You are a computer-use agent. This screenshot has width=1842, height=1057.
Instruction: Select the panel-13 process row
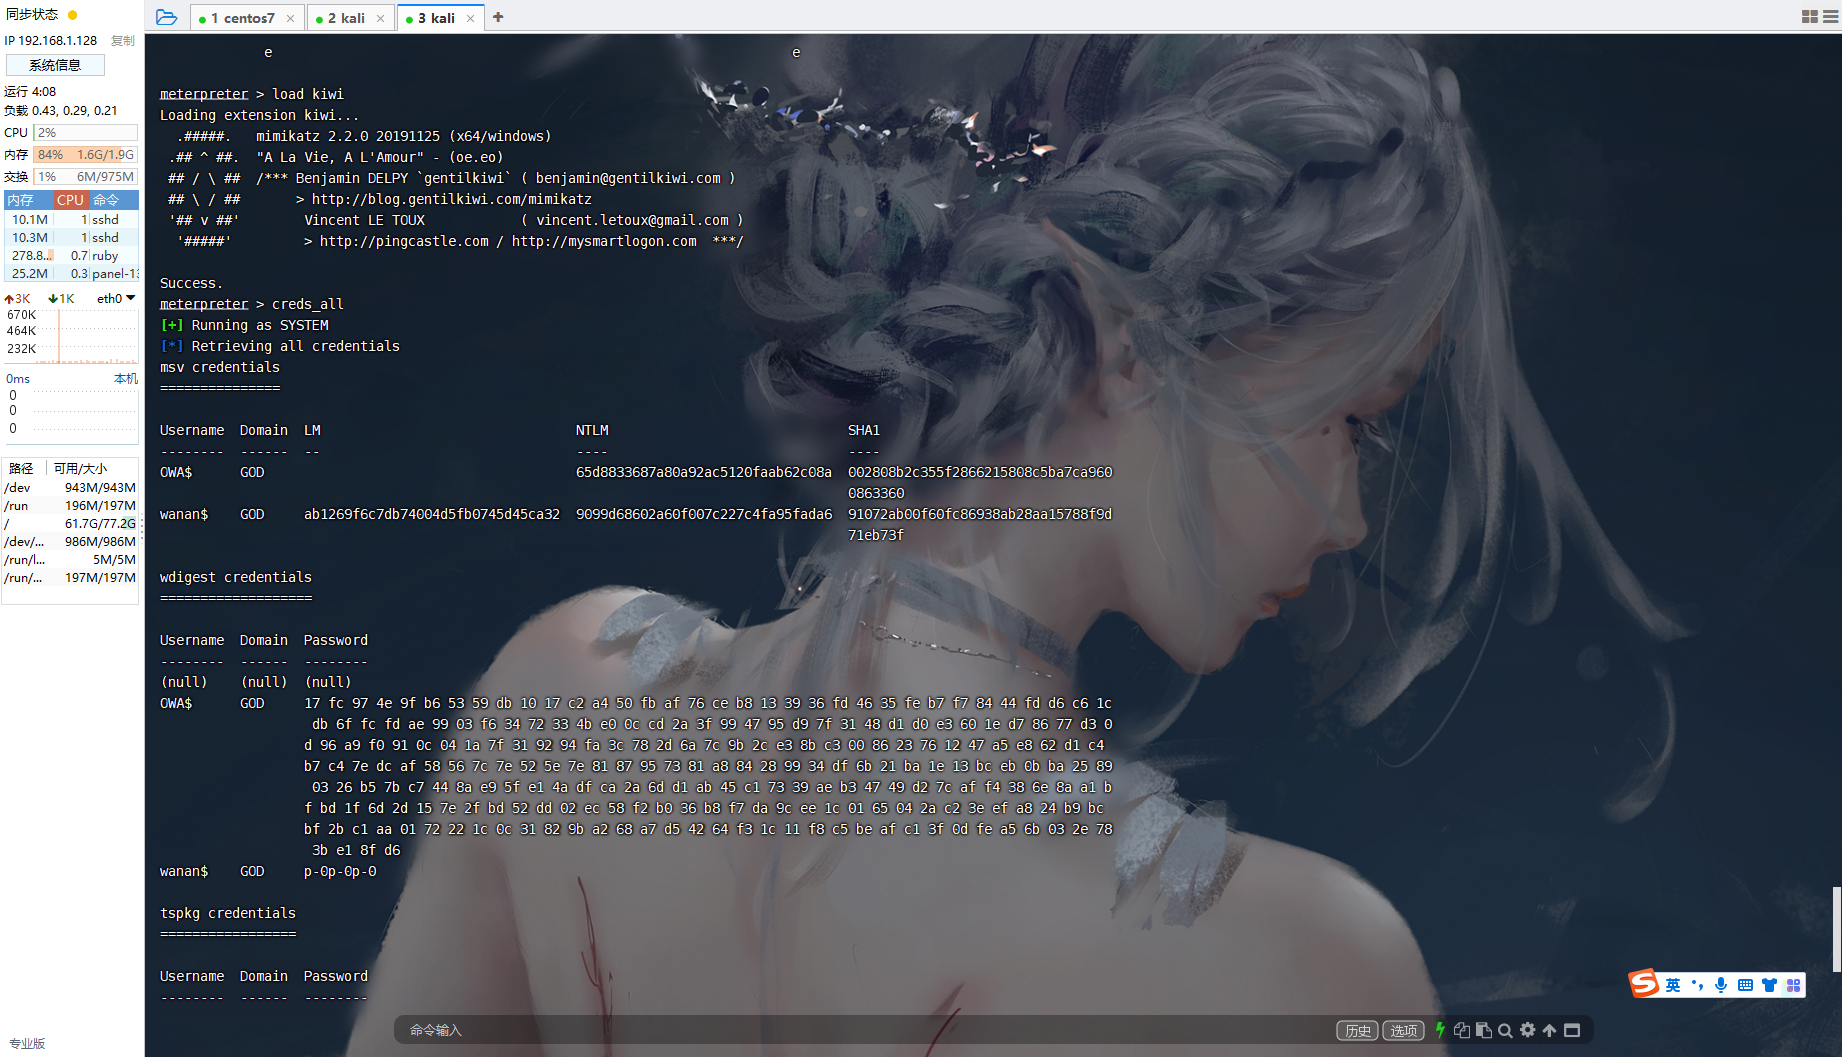point(71,274)
